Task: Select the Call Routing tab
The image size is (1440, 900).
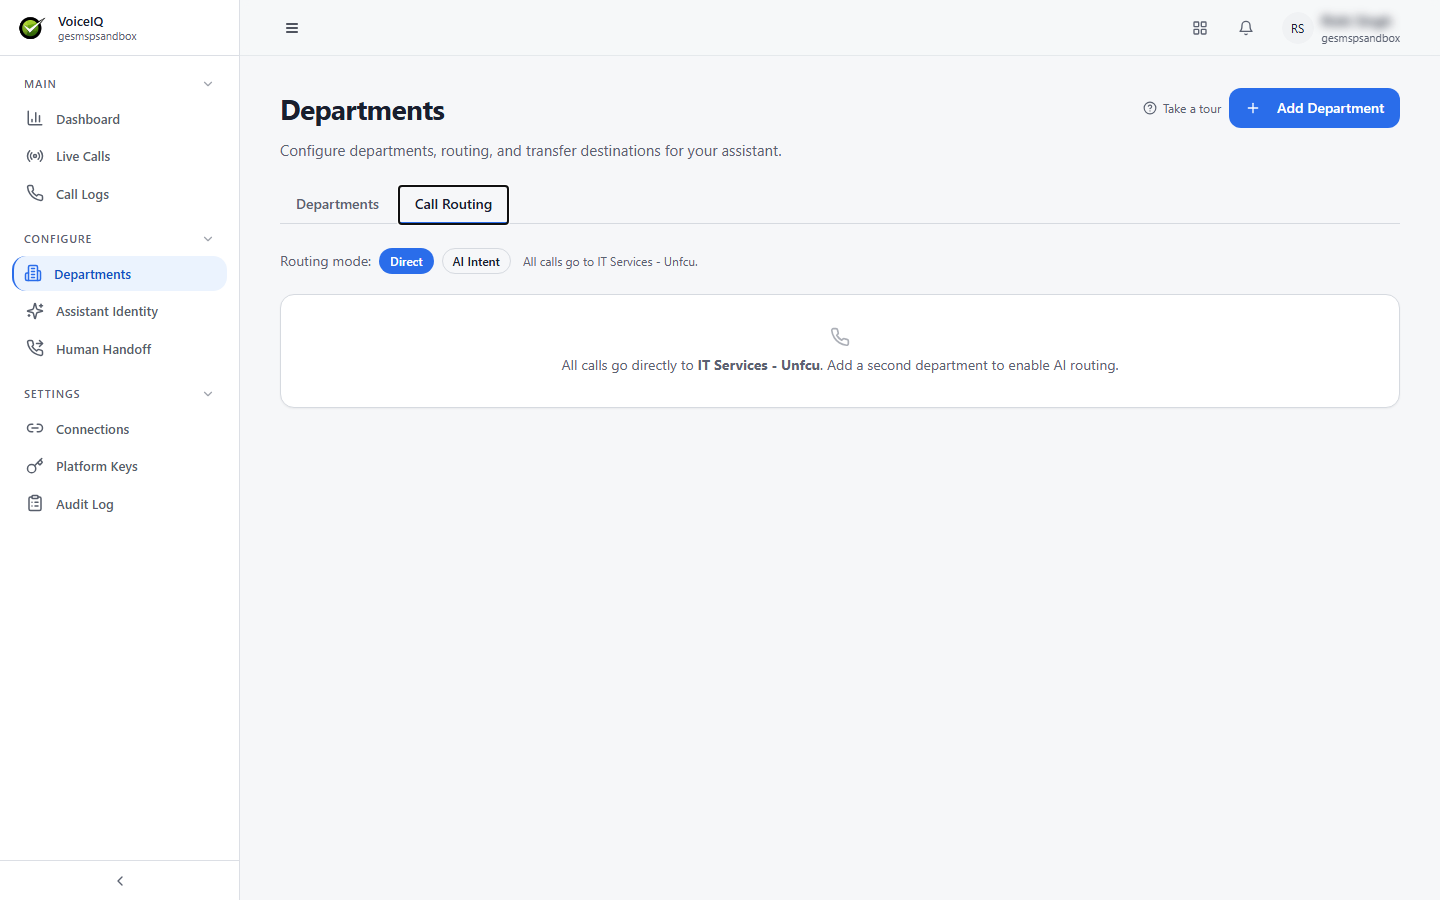Action: 453,204
